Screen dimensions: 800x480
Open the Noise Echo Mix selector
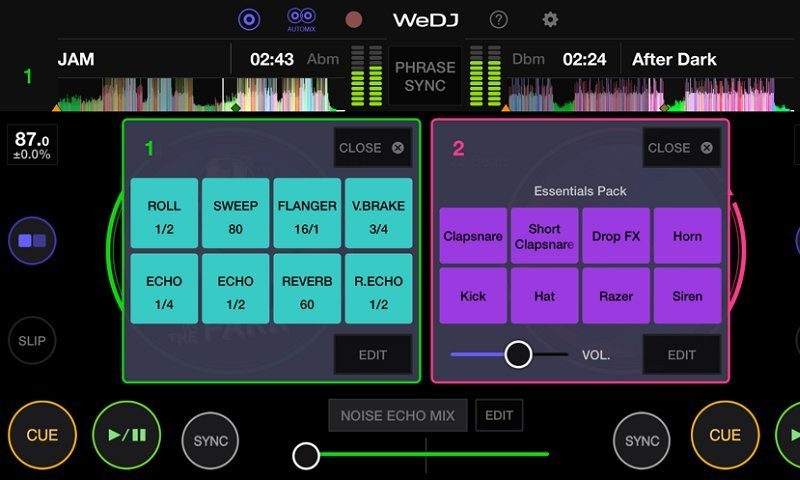[x=397, y=416]
